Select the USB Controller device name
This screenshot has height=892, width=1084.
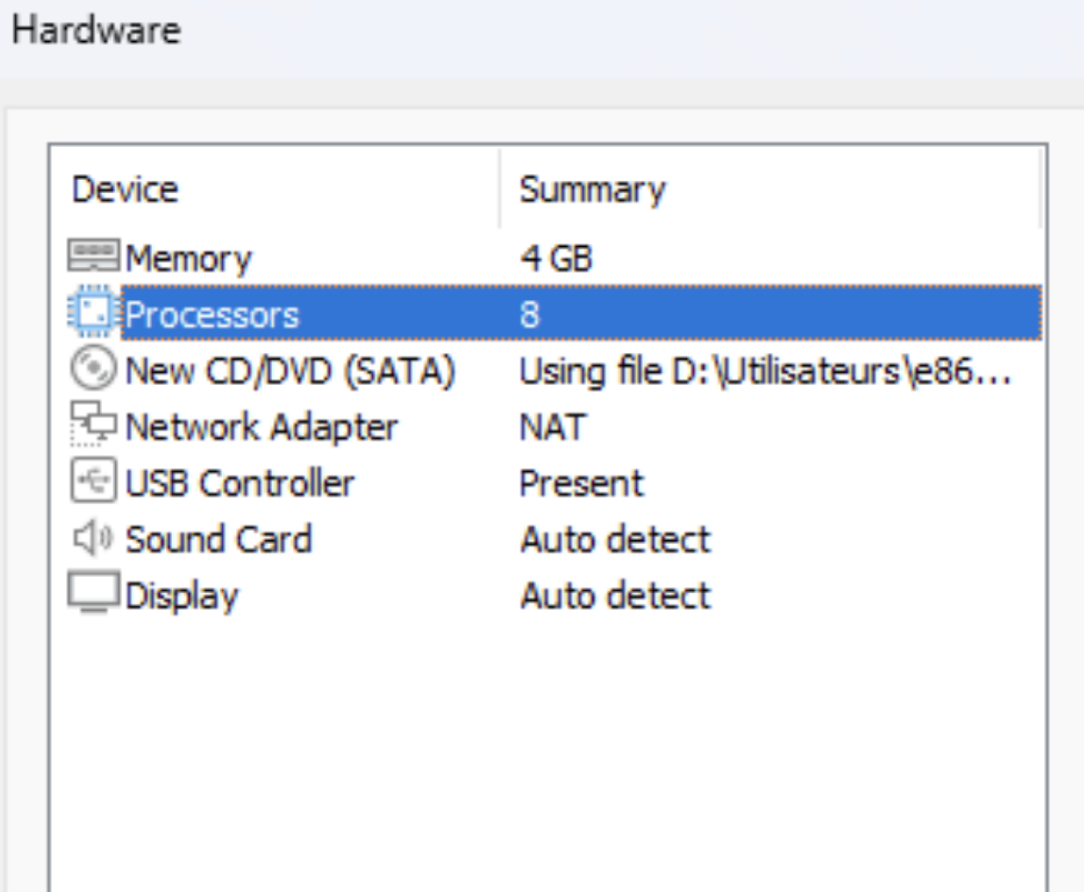pos(239,483)
